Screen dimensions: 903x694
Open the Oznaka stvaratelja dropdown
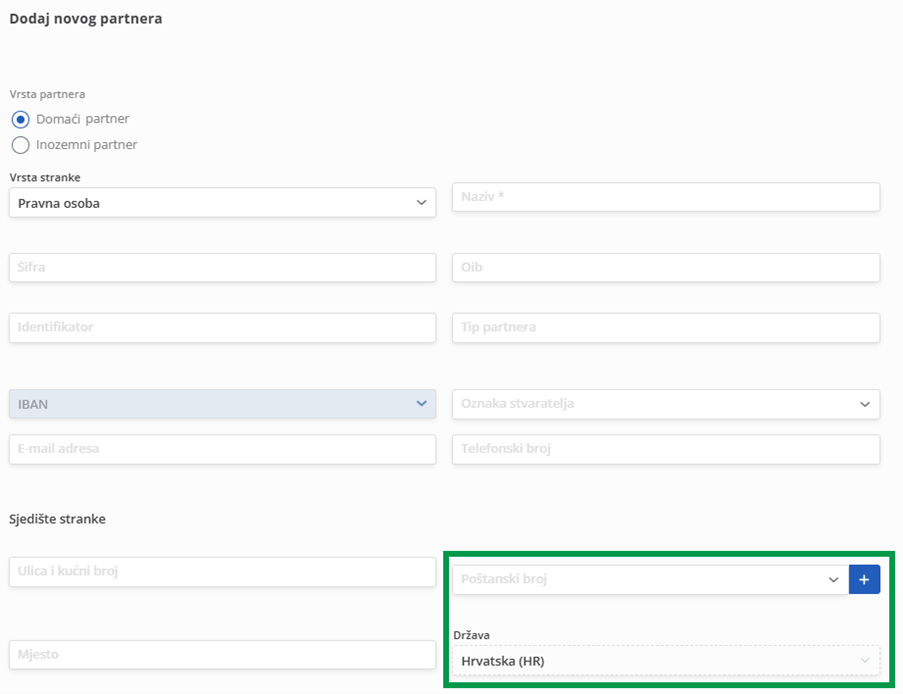coord(666,404)
